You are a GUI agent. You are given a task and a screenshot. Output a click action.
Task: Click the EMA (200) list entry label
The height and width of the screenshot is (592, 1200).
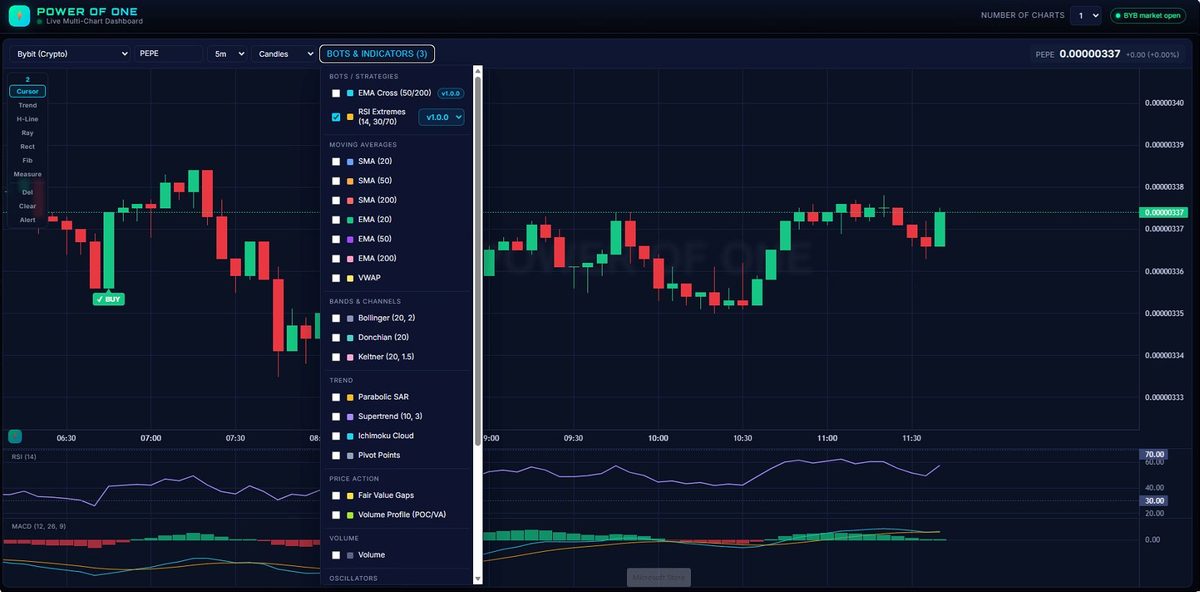(x=377, y=259)
